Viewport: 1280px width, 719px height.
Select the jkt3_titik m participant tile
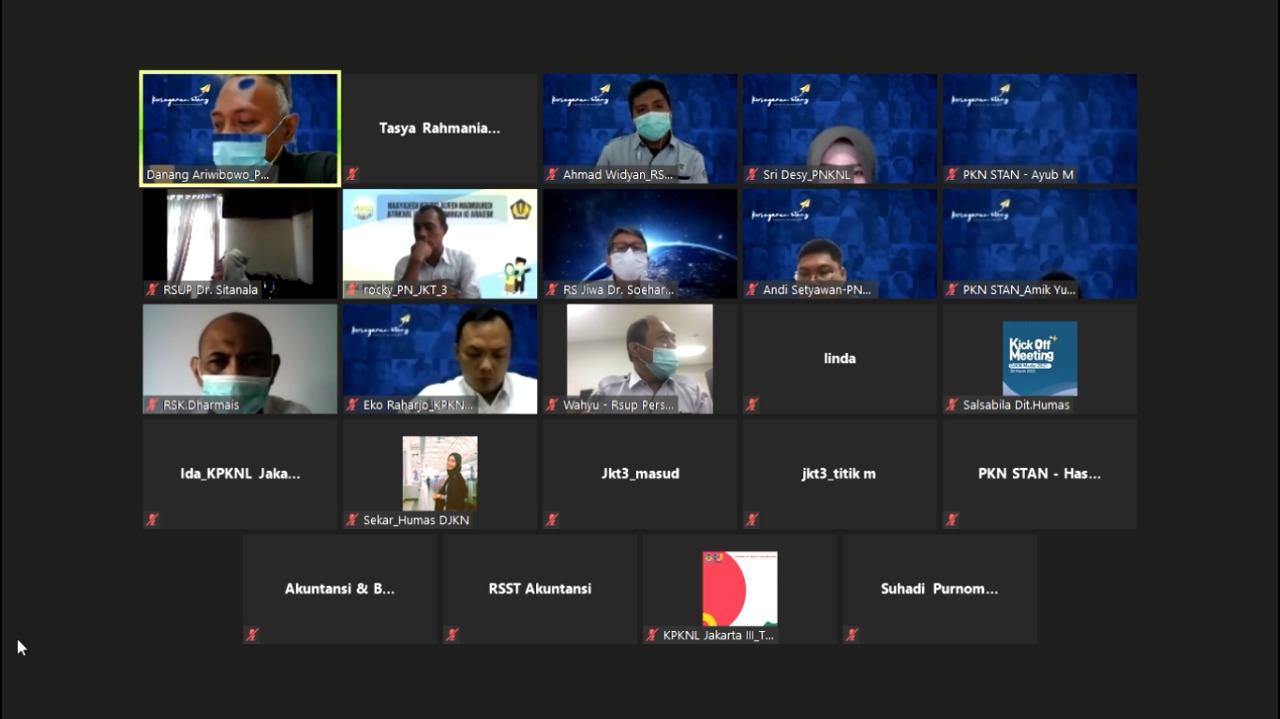[839, 473]
